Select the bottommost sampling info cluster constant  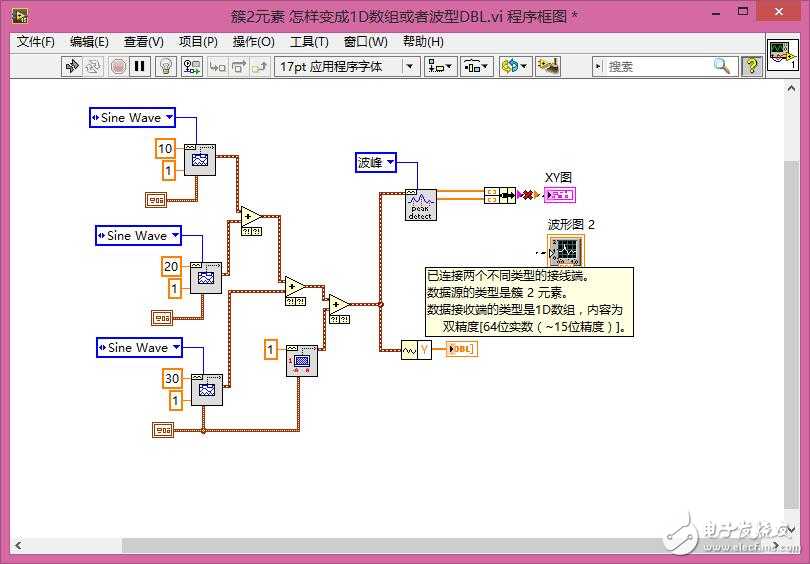(x=163, y=430)
